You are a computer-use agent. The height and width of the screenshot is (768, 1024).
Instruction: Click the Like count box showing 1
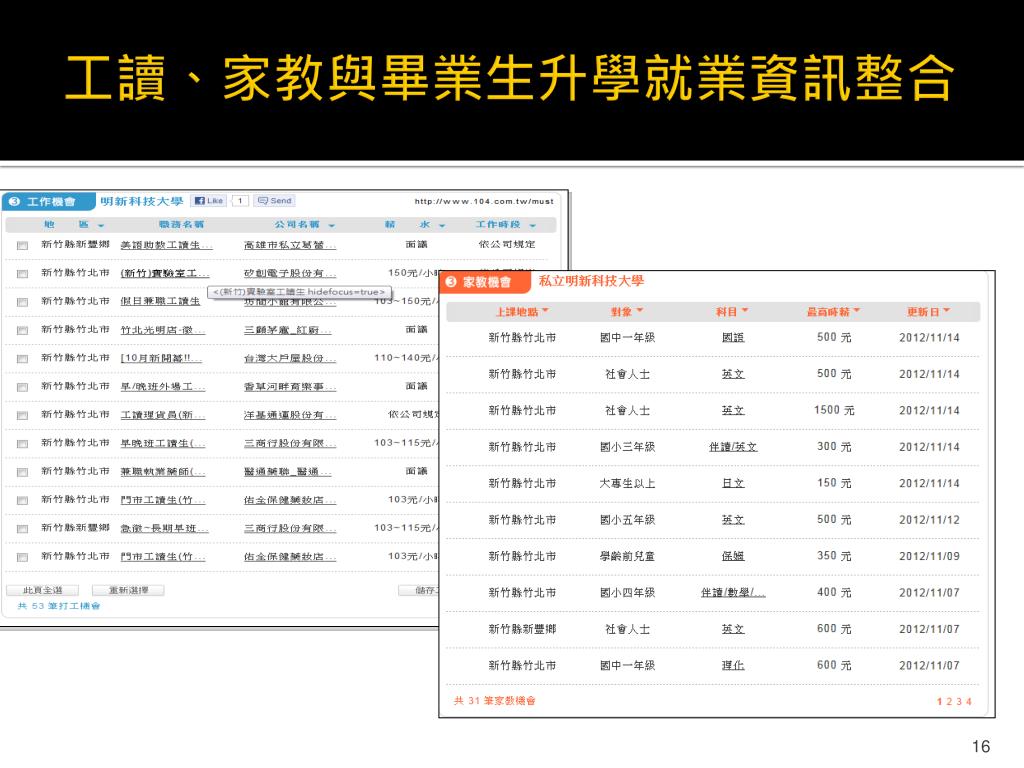[x=240, y=200]
